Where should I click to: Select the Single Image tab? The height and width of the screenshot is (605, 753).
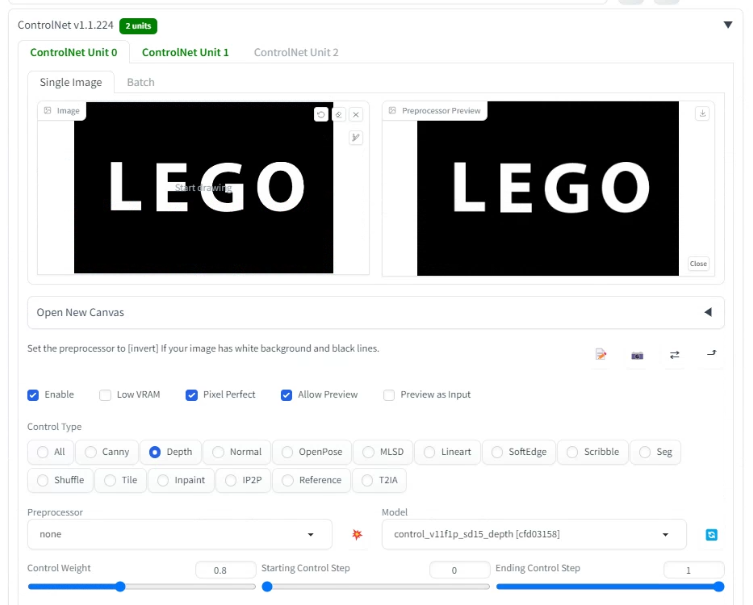pos(71,82)
